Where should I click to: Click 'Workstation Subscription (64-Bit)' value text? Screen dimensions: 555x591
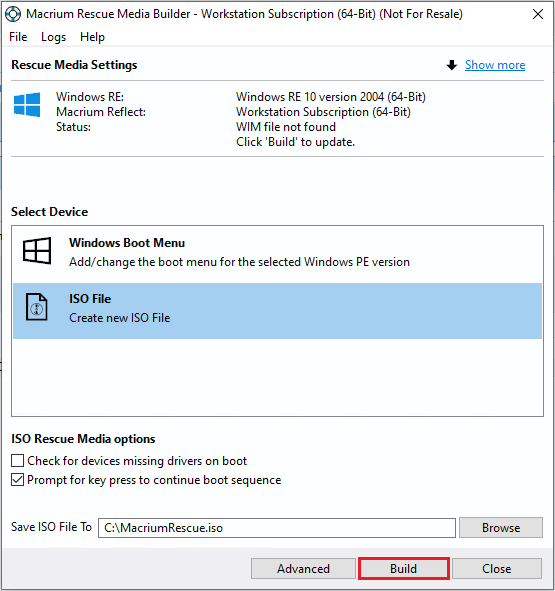[323, 112]
